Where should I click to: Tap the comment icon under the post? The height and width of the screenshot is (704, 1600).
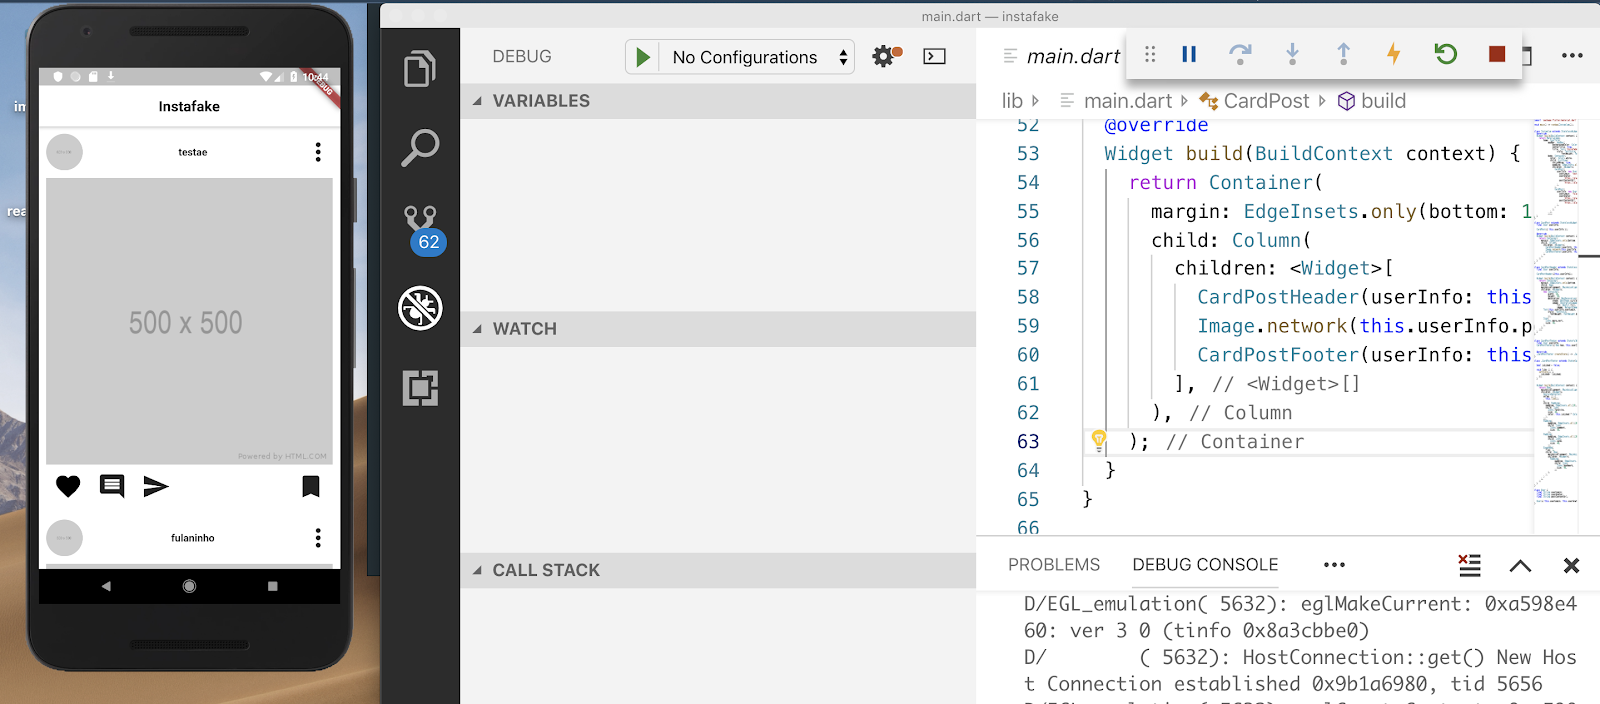coord(112,486)
